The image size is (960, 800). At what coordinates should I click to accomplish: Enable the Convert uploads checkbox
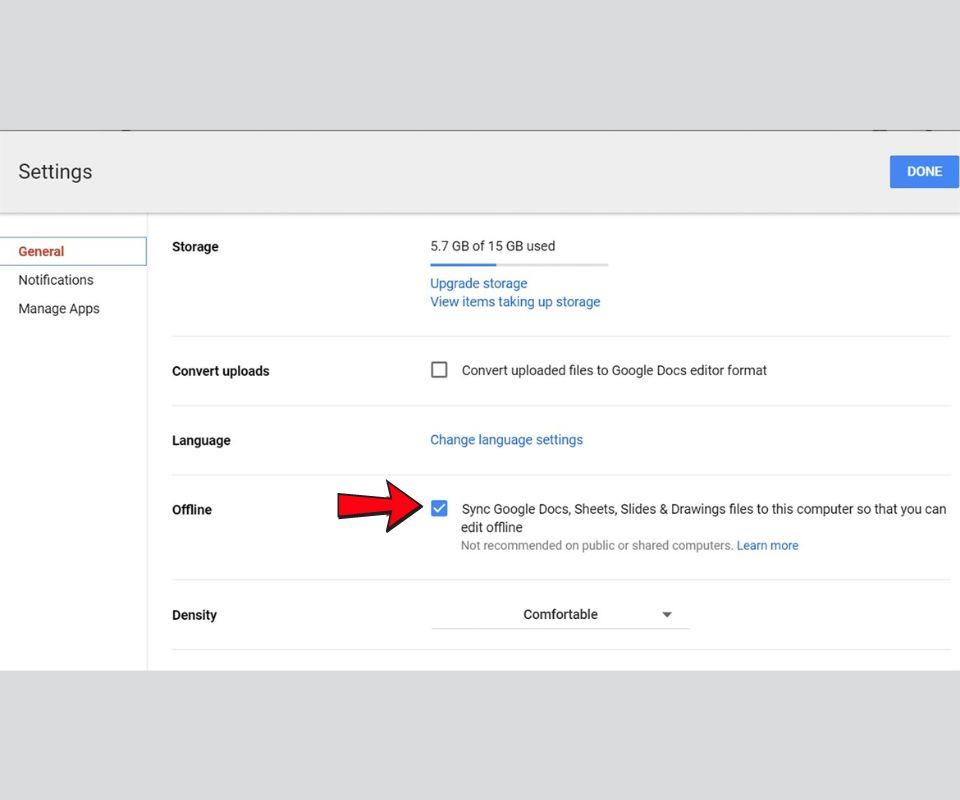(x=439, y=370)
